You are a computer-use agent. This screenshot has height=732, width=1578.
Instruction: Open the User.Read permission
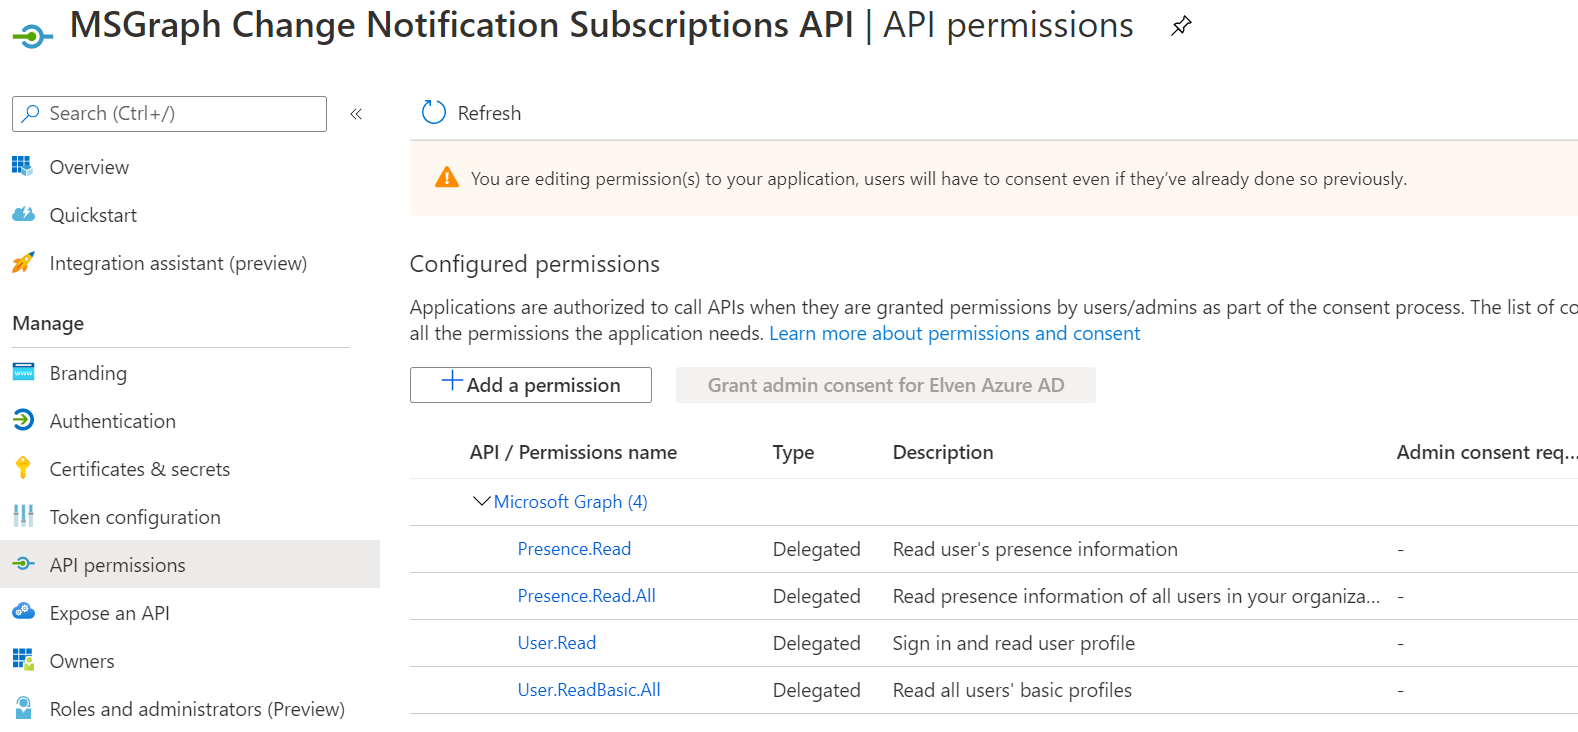pos(557,643)
